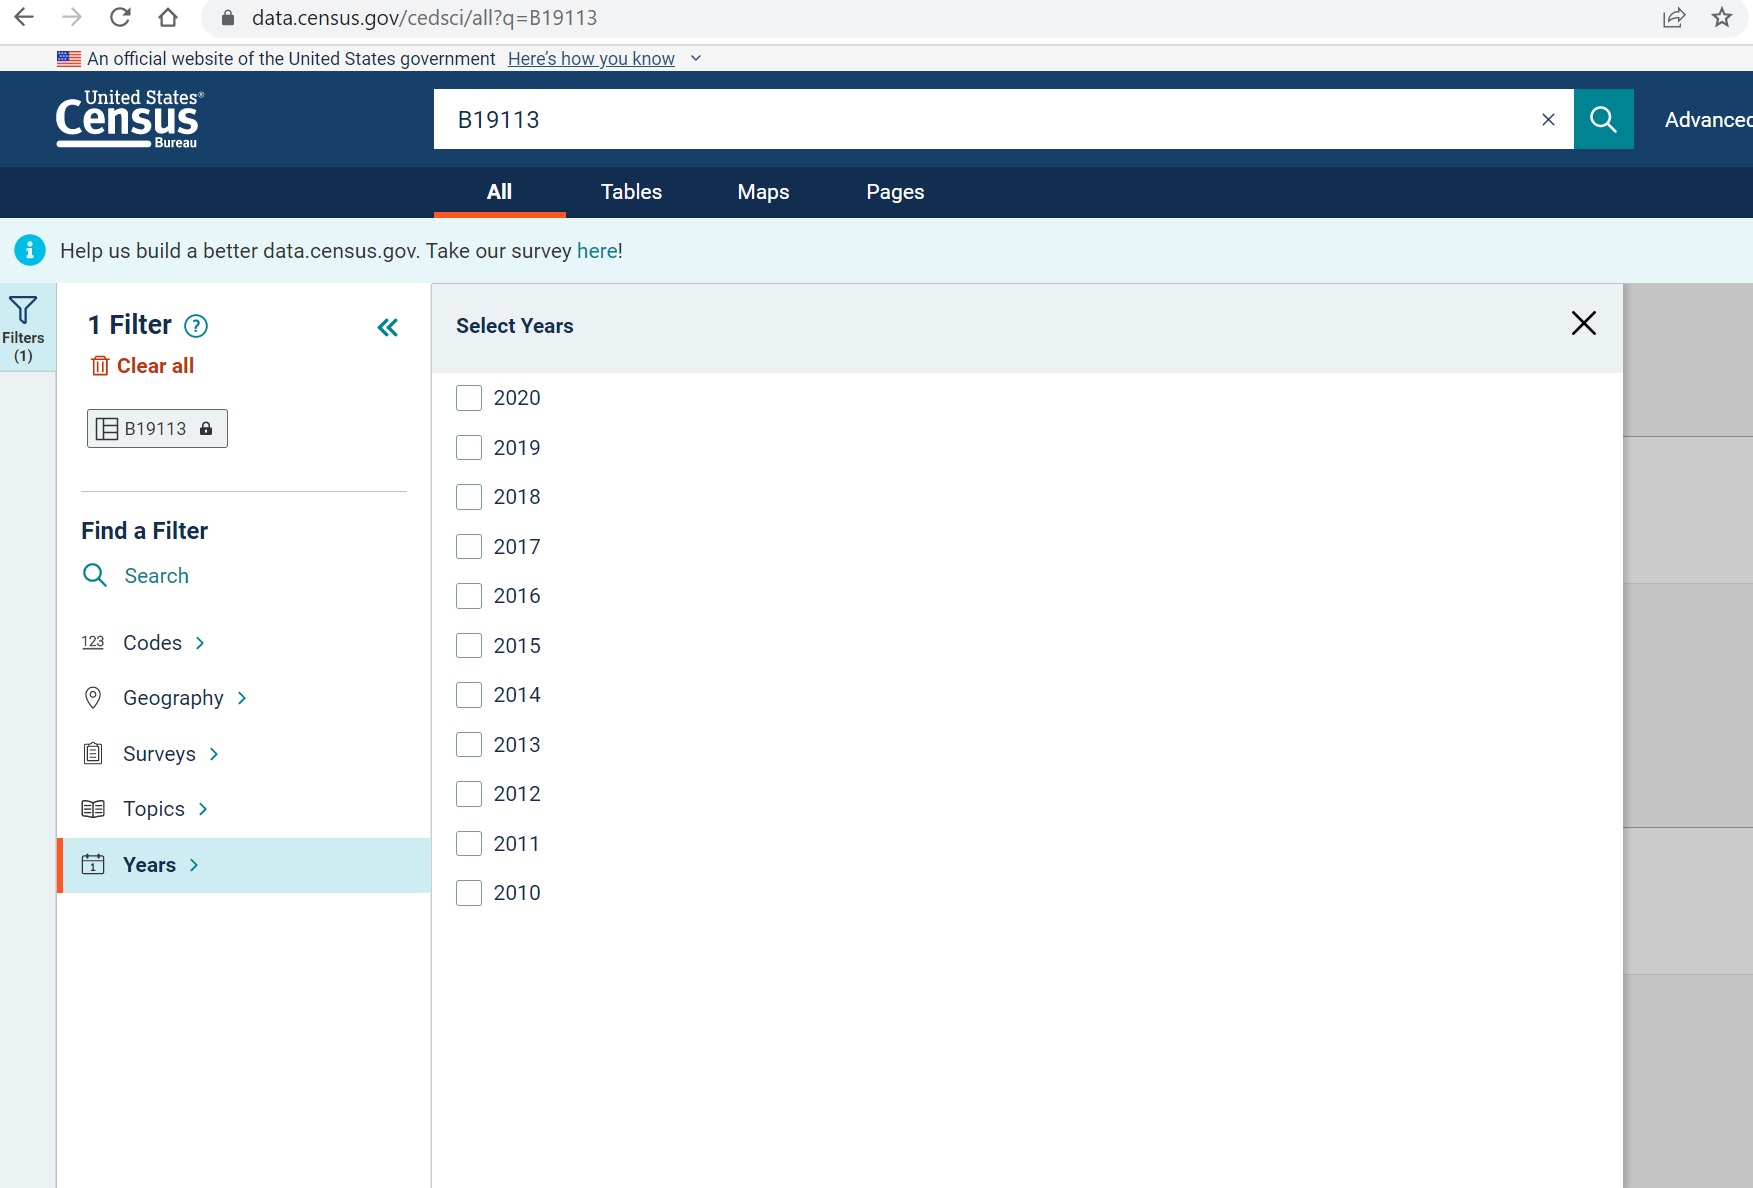Click the Search filter text link
This screenshot has width=1753, height=1188.
tap(156, 575)
